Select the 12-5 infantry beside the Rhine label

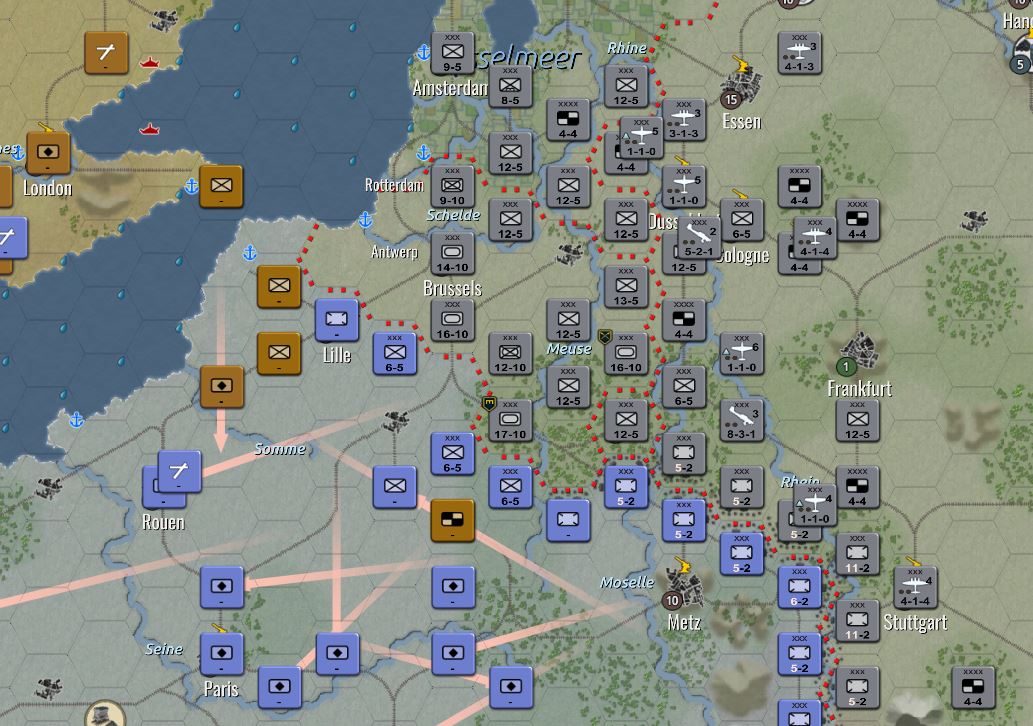(x=626, y=86)
